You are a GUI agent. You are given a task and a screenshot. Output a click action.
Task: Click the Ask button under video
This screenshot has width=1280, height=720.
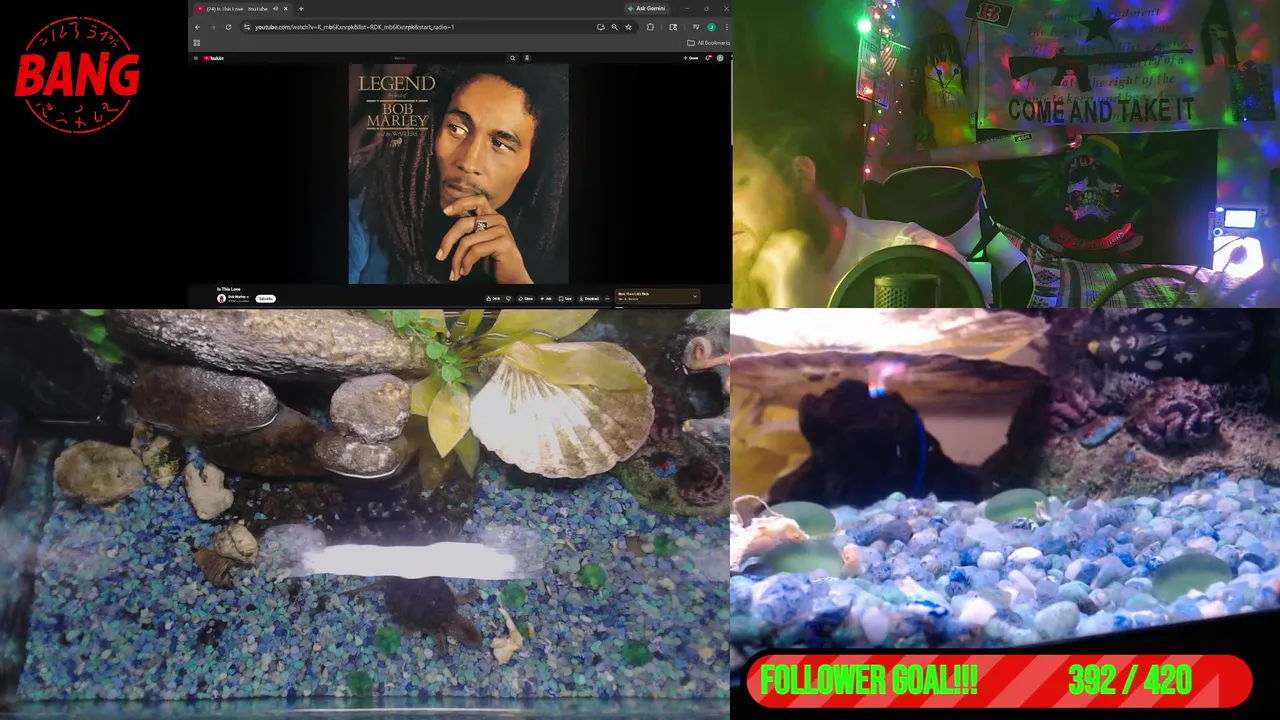click(x=545, y=299)
